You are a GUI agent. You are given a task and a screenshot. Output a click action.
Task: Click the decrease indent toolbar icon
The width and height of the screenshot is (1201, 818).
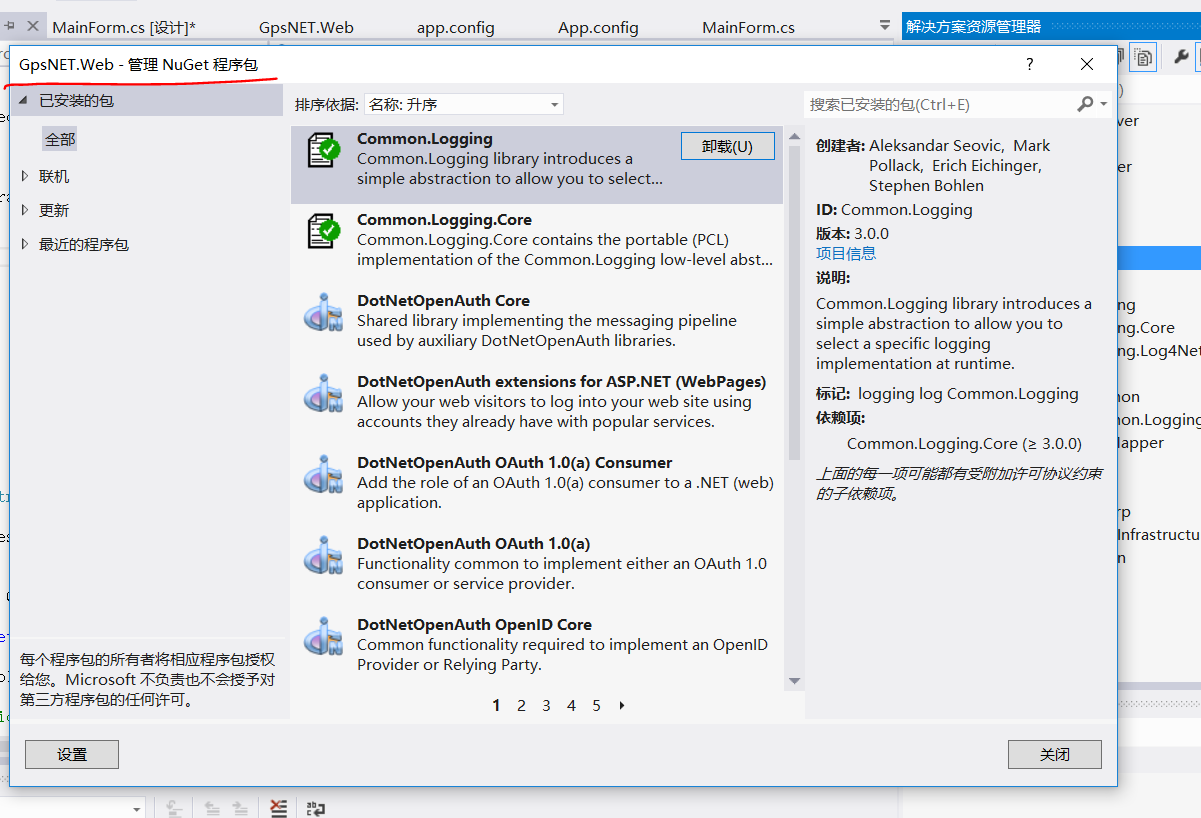212,807
